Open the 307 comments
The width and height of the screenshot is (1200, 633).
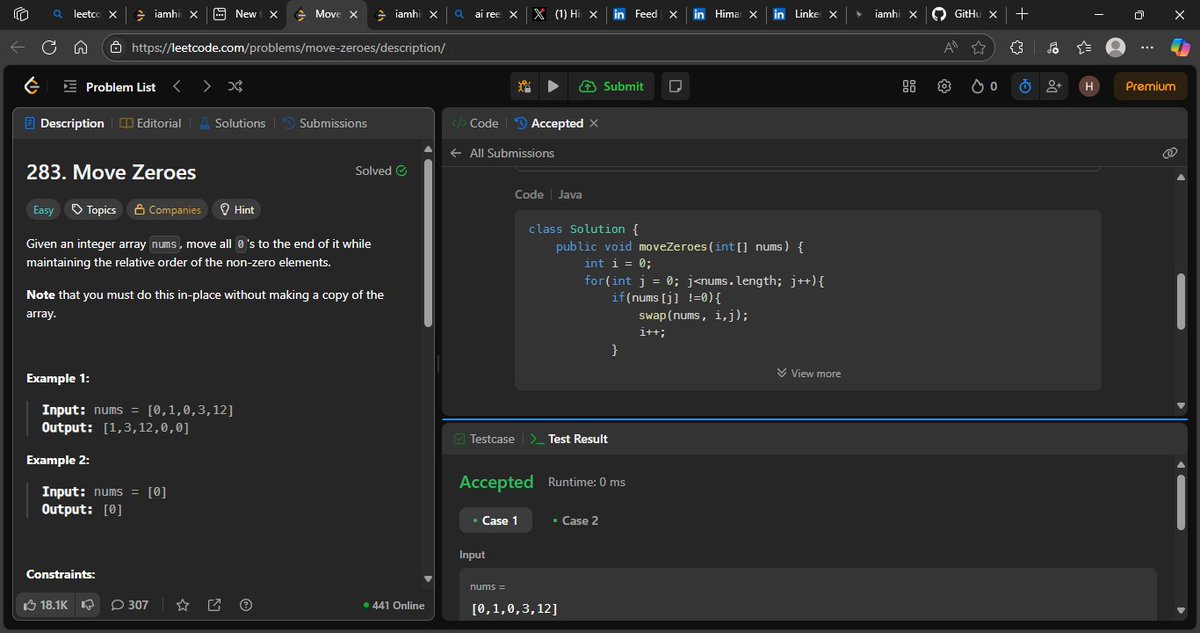(130, 605)
